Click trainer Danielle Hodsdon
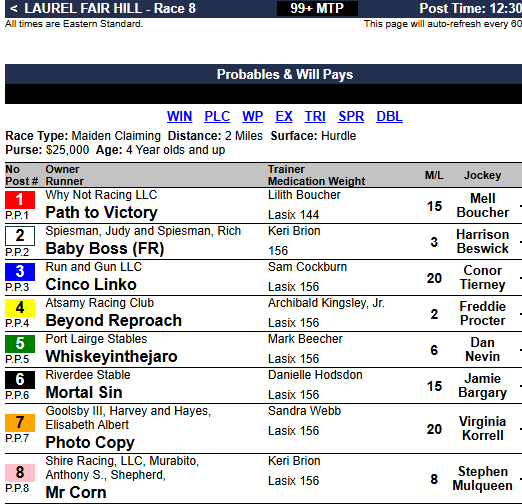 click(x=315, y=375)
